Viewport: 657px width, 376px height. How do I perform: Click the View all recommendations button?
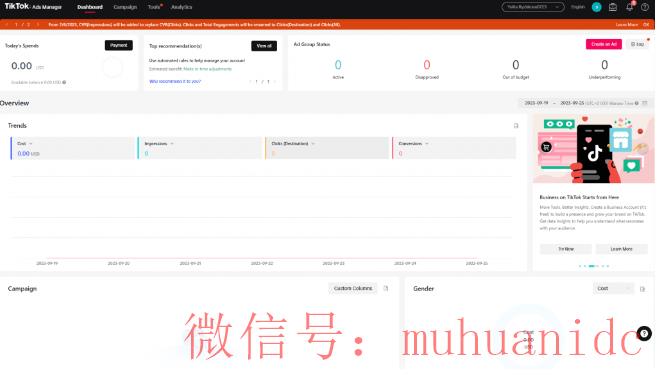point(264,46)
